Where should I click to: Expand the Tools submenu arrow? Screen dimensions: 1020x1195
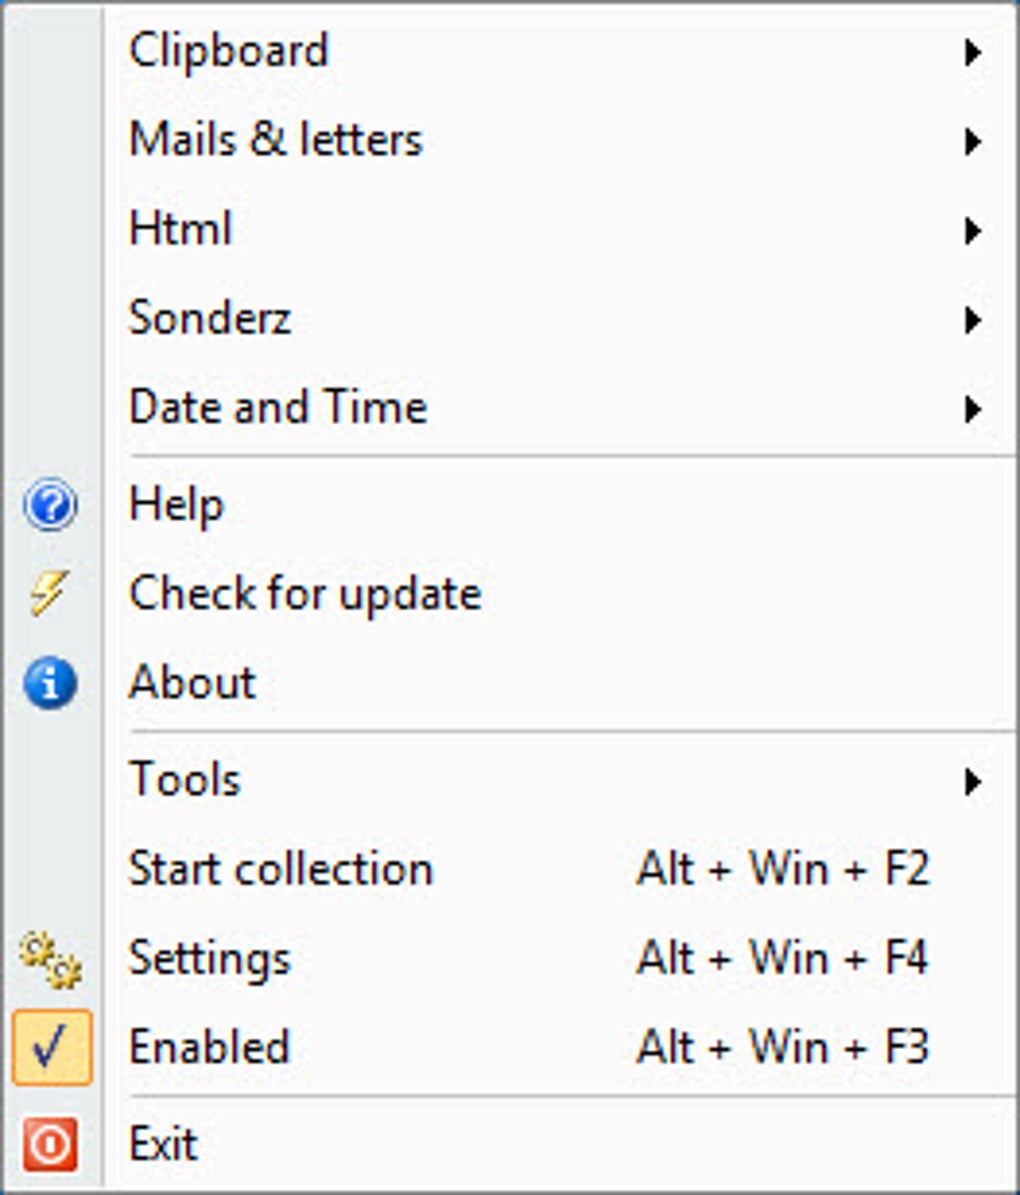(x=972, y=781)
